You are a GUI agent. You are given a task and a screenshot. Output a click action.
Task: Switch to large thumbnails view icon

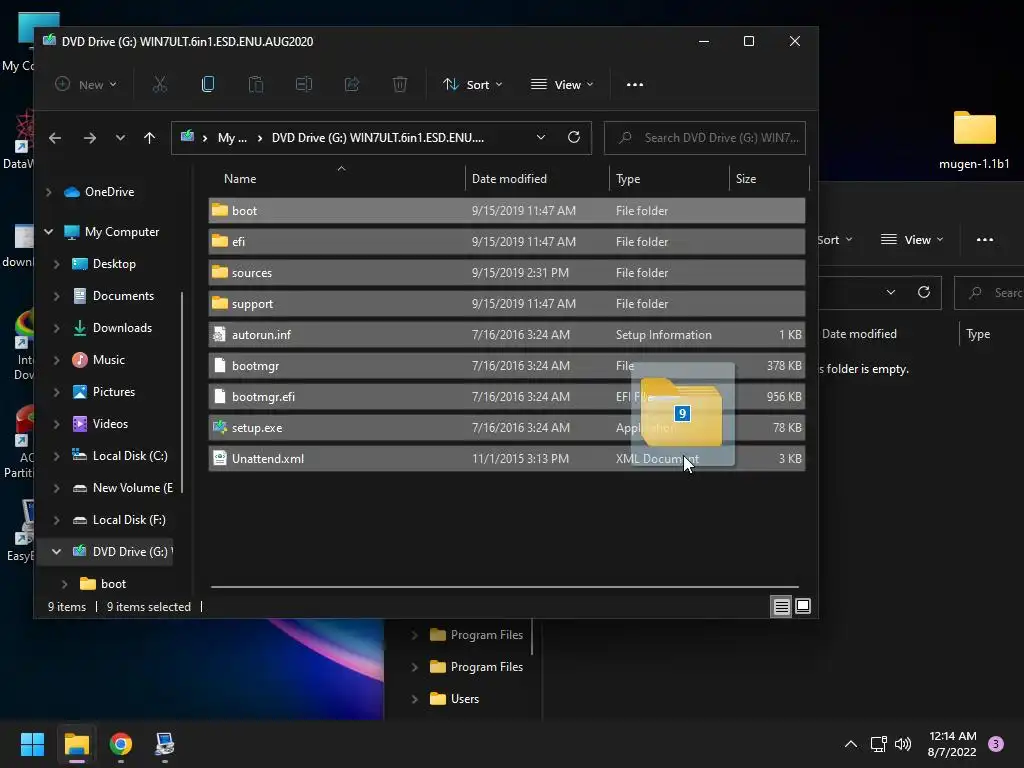(x=803, y=606)
